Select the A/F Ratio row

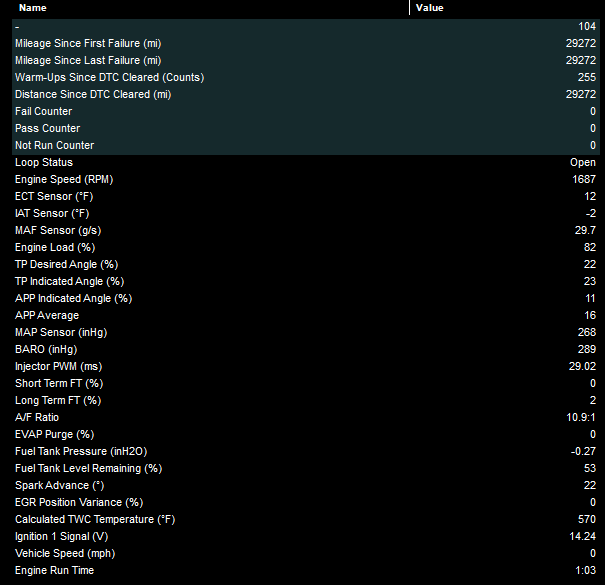click(x=306, y=417)
